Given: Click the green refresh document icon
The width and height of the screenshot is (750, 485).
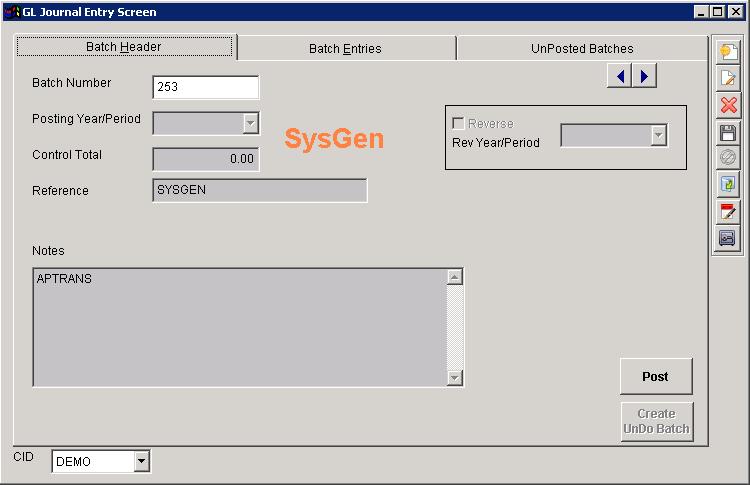Looking at the screenshot, I should point(728,185).
